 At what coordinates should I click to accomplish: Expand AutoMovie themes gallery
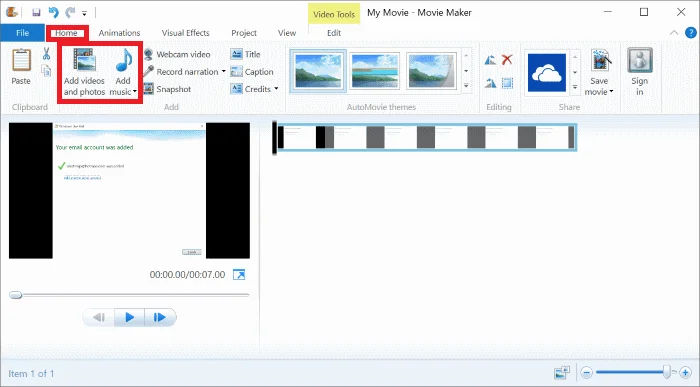[x=467, y=86]
